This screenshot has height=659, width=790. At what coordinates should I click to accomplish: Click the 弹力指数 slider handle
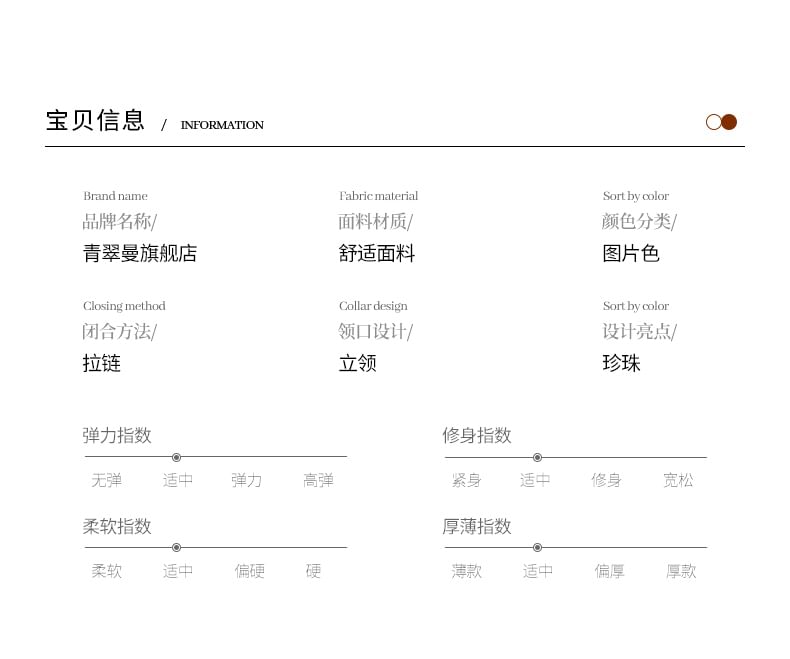(176, 457)
